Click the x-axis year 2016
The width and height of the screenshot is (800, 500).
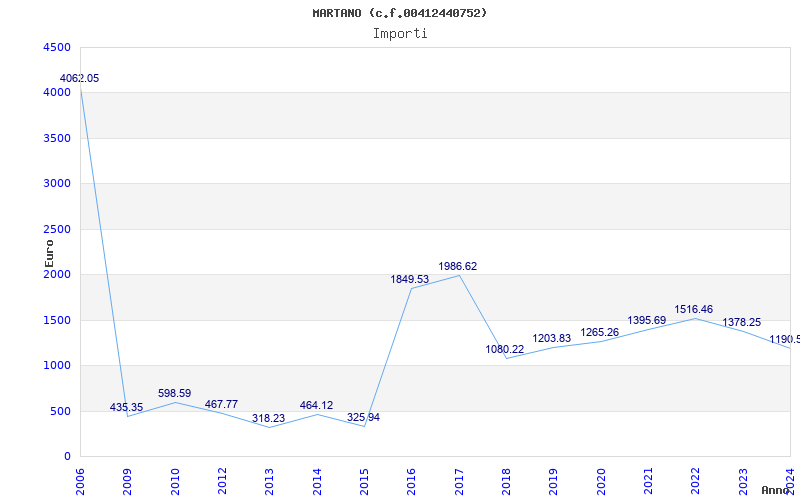pos(412,482)
